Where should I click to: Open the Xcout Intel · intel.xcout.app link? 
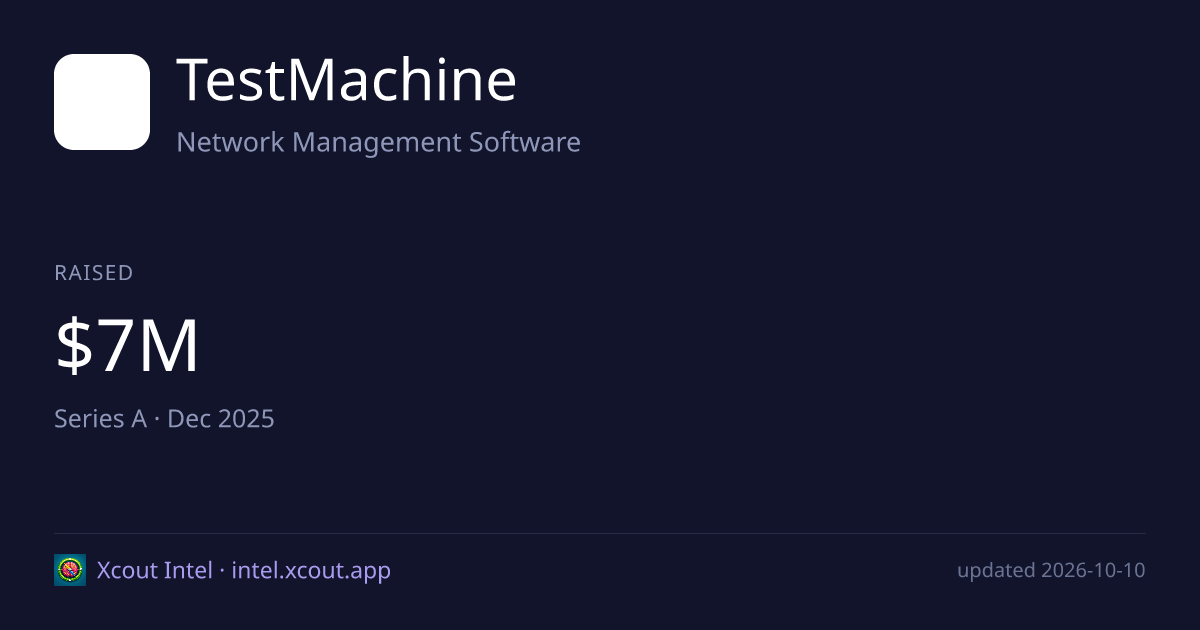244,570
